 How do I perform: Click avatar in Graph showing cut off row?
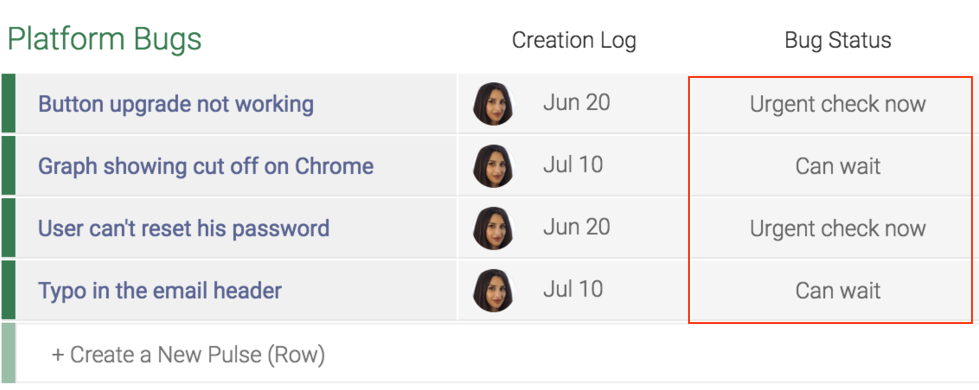(493, 166)
